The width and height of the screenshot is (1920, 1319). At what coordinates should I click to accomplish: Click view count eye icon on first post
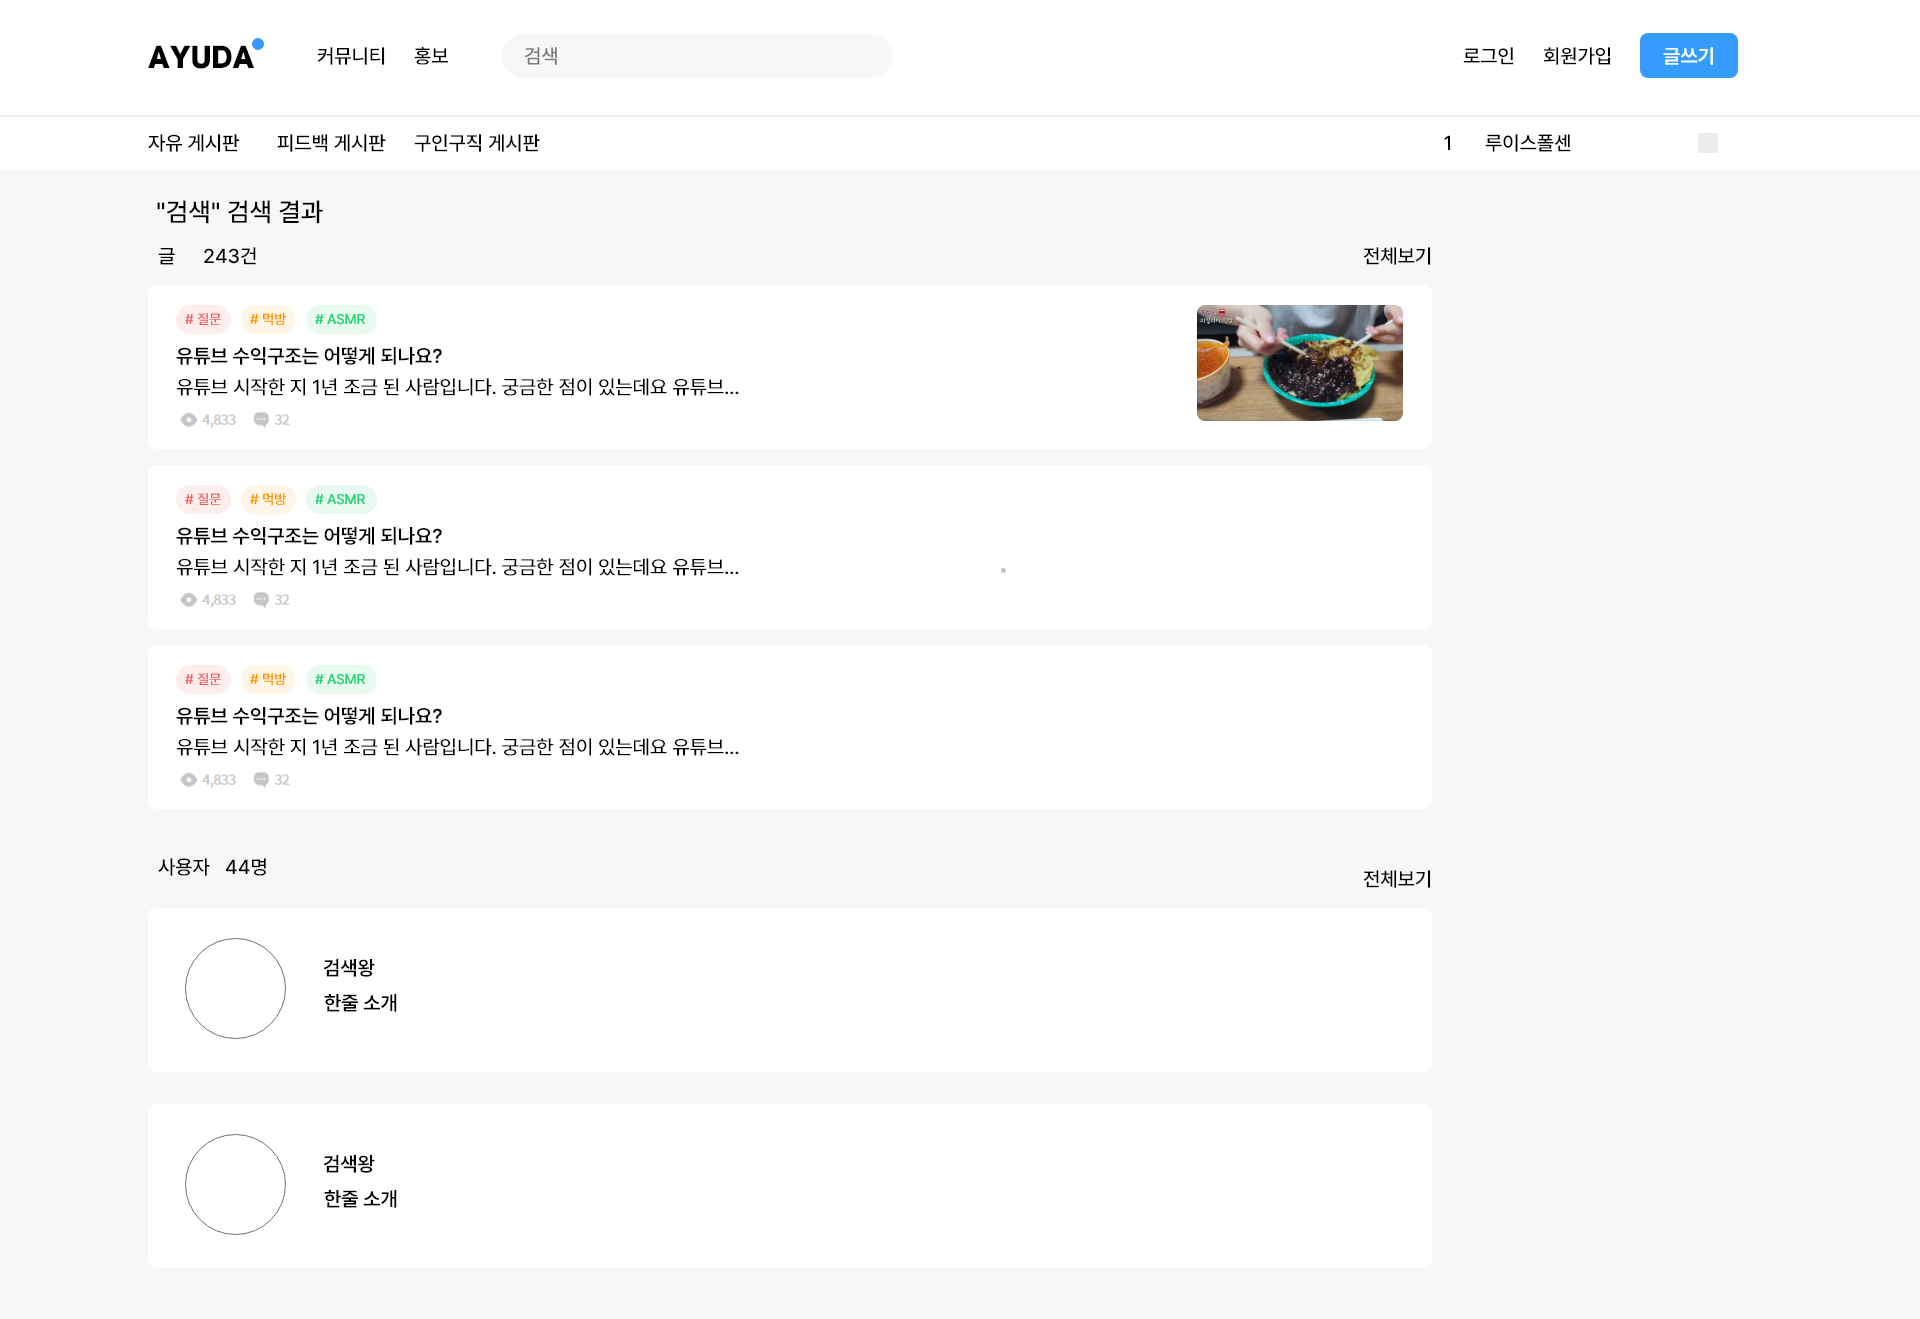(188, 420)
